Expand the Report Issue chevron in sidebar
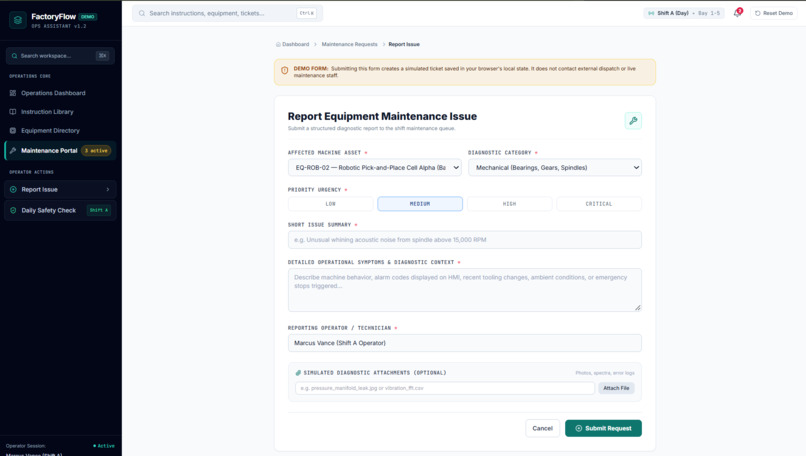Viewport: 806px width, 456px height. click(107, 189)
